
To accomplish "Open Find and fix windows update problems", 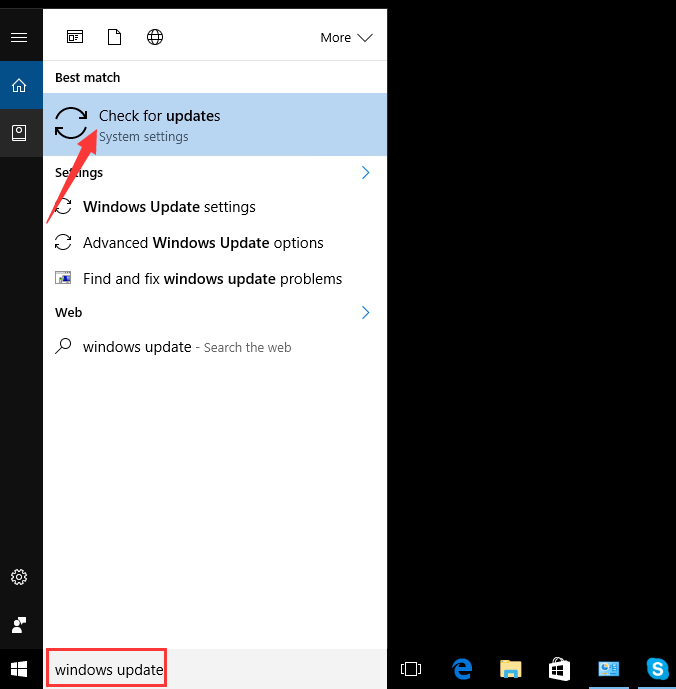I will (x=212, y=279).
